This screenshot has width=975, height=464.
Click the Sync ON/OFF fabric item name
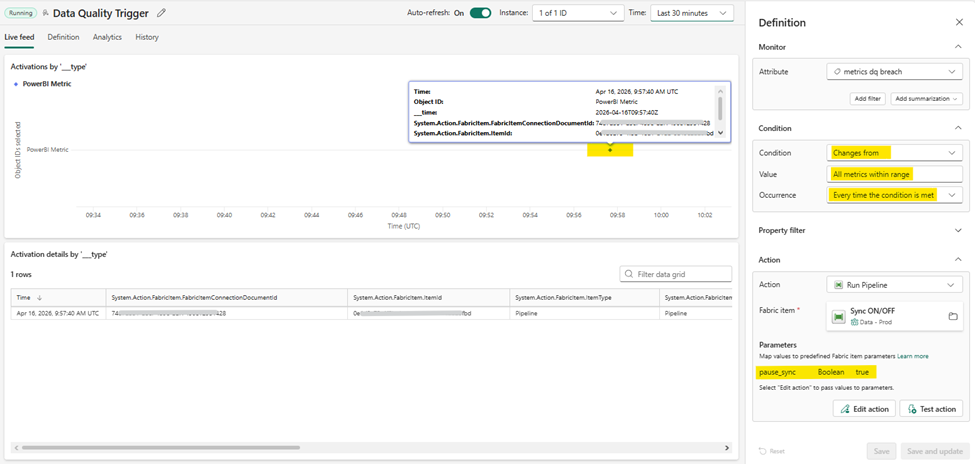pos(872,310)
